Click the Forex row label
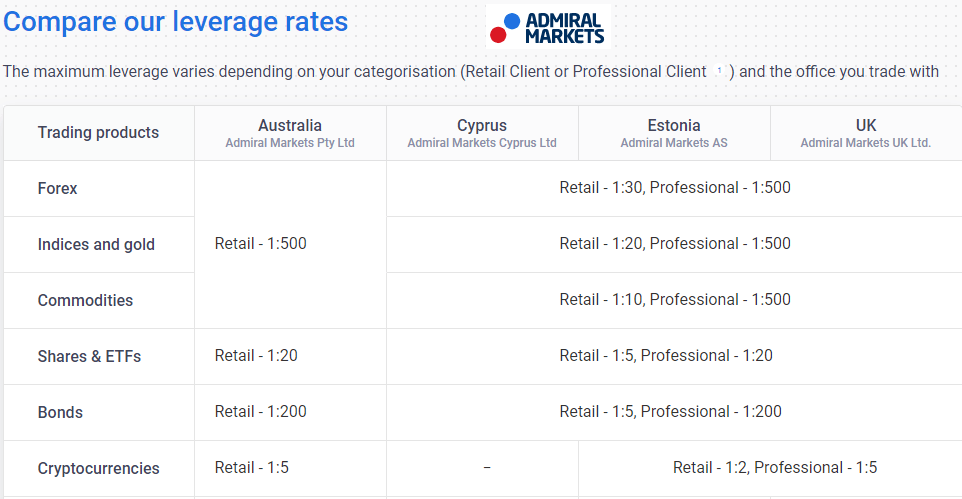The width and height of the screenshot is (962, 499). point(58,188)
